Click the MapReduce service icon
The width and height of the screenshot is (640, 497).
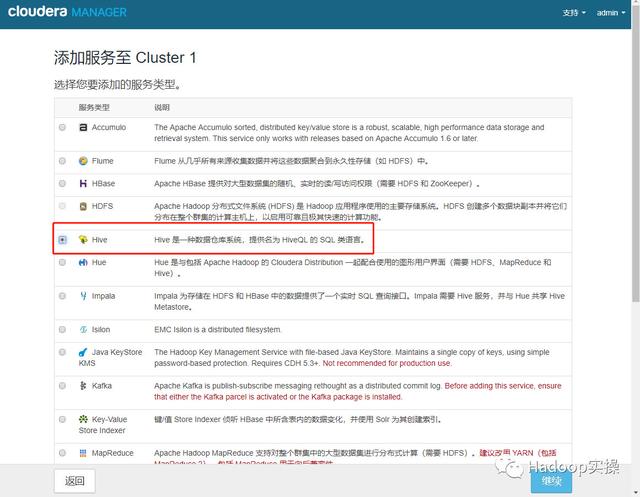click(x=83, y=453)
